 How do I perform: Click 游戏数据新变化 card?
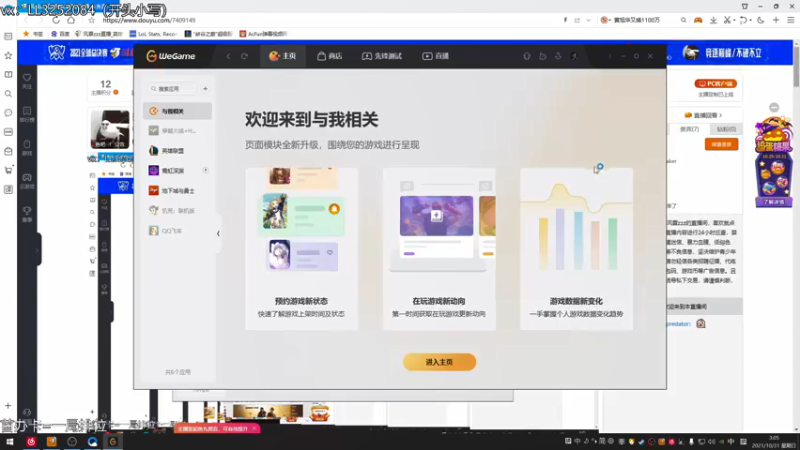577,249
